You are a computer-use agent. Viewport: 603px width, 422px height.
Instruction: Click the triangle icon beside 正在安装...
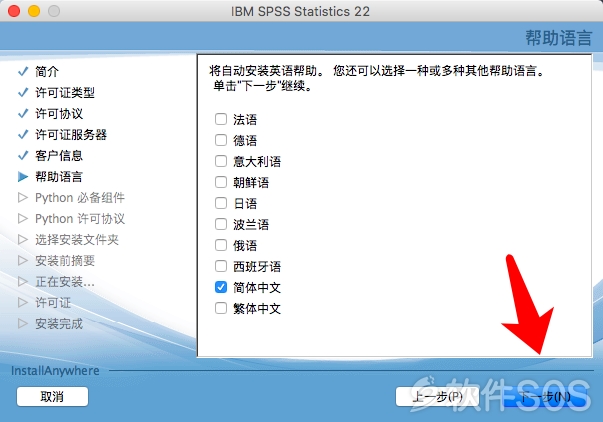[x=23, y=282]
